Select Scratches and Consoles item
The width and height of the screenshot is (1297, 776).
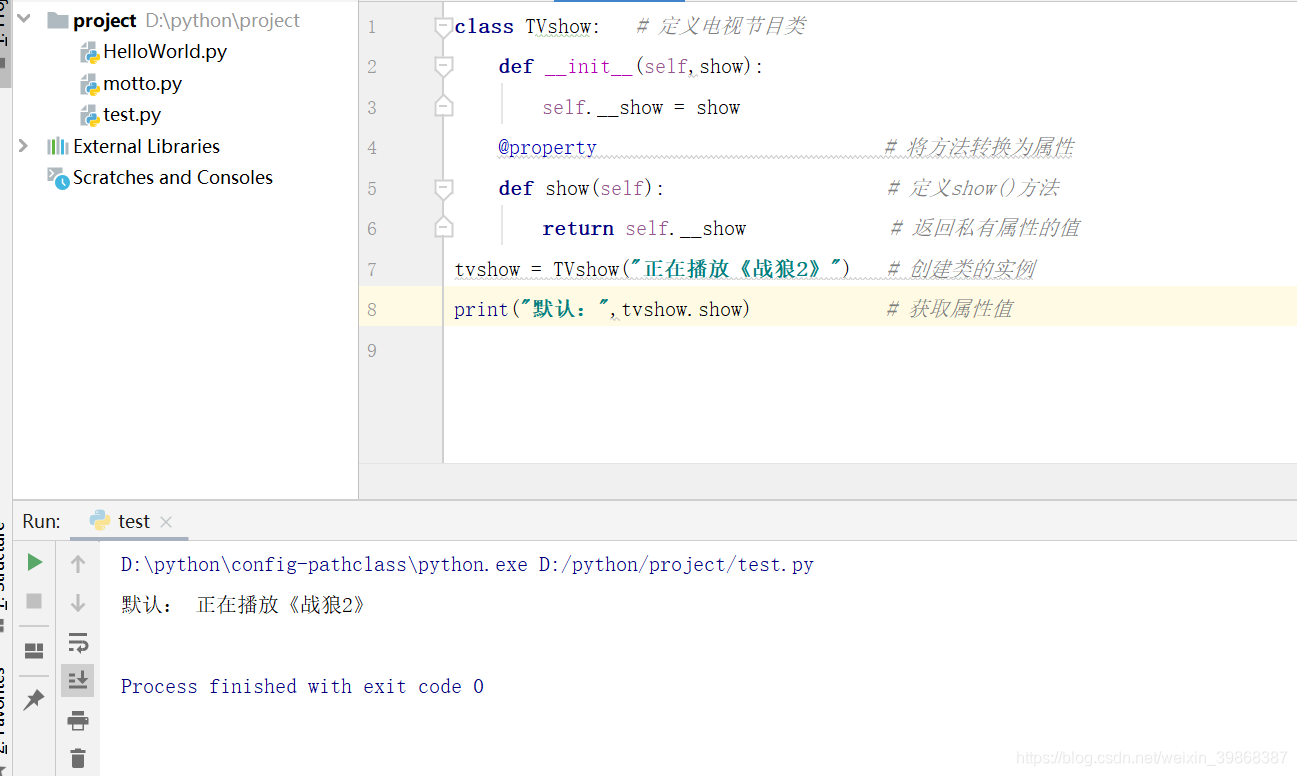(172, 177)
